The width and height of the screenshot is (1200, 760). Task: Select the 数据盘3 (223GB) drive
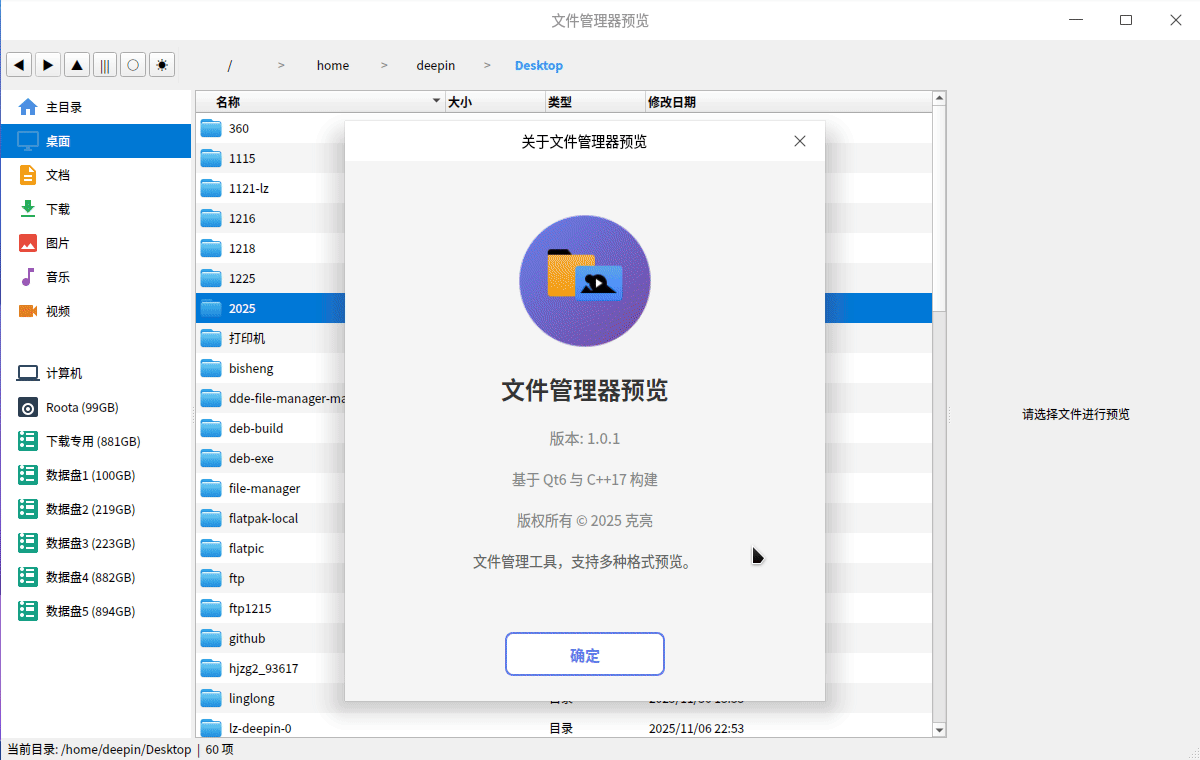click(x=95, y=543)
